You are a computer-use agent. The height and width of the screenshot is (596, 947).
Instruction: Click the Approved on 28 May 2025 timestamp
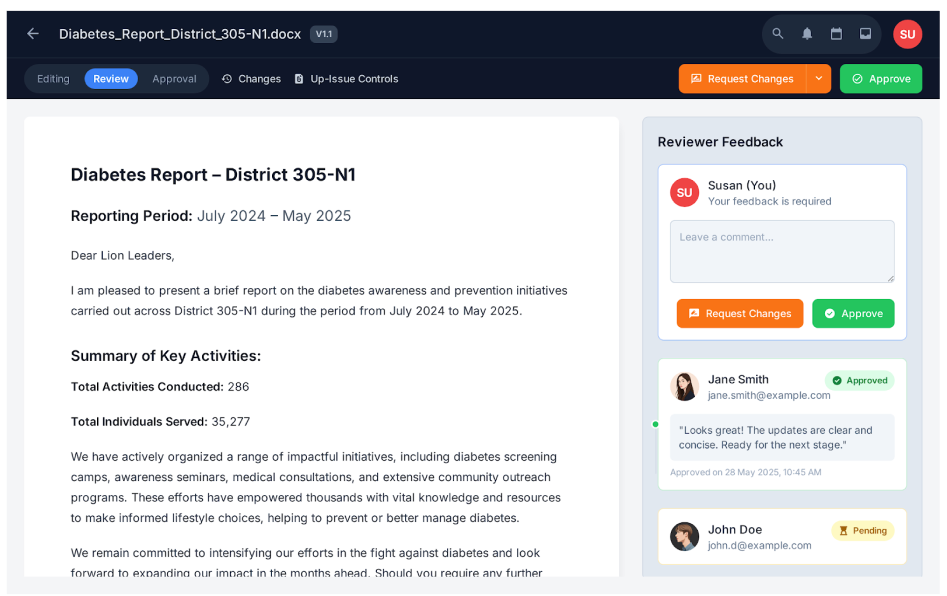[745, 473]
